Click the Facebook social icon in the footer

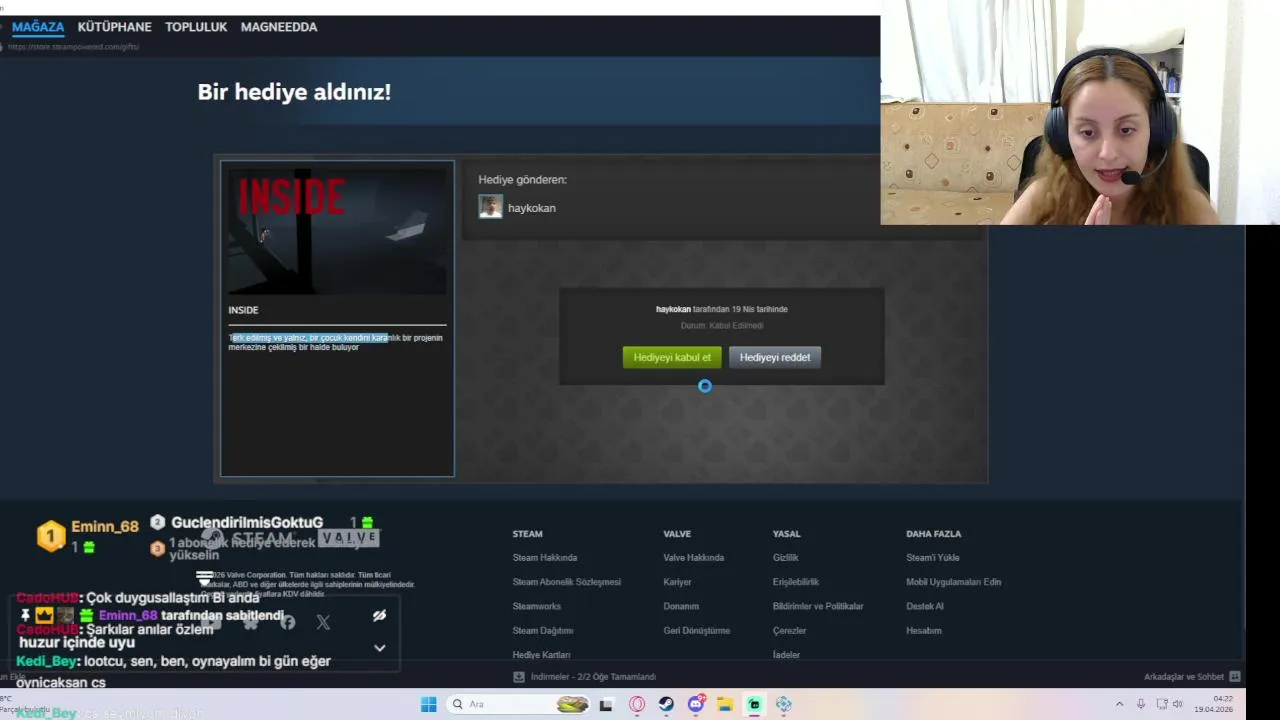pos(288,622)
